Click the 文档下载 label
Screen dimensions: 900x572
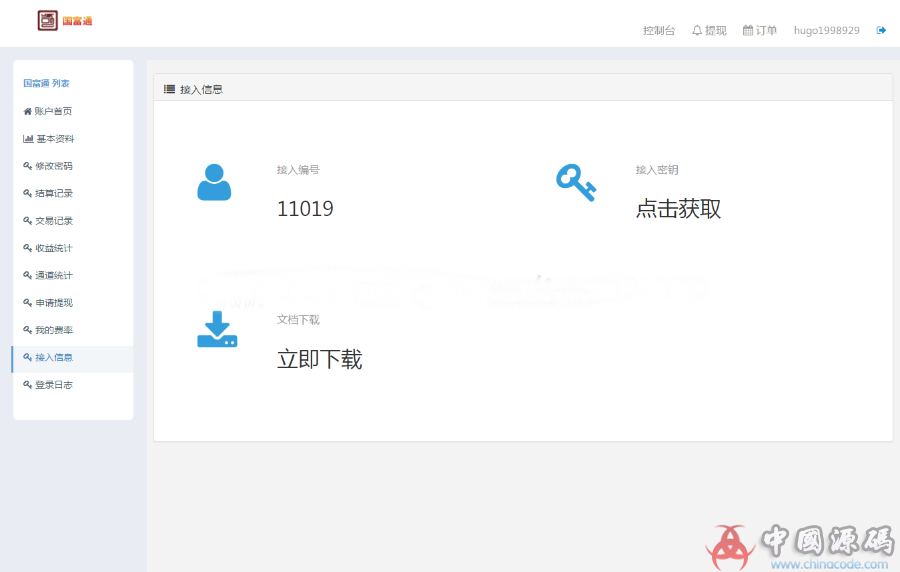click(298, 320)
